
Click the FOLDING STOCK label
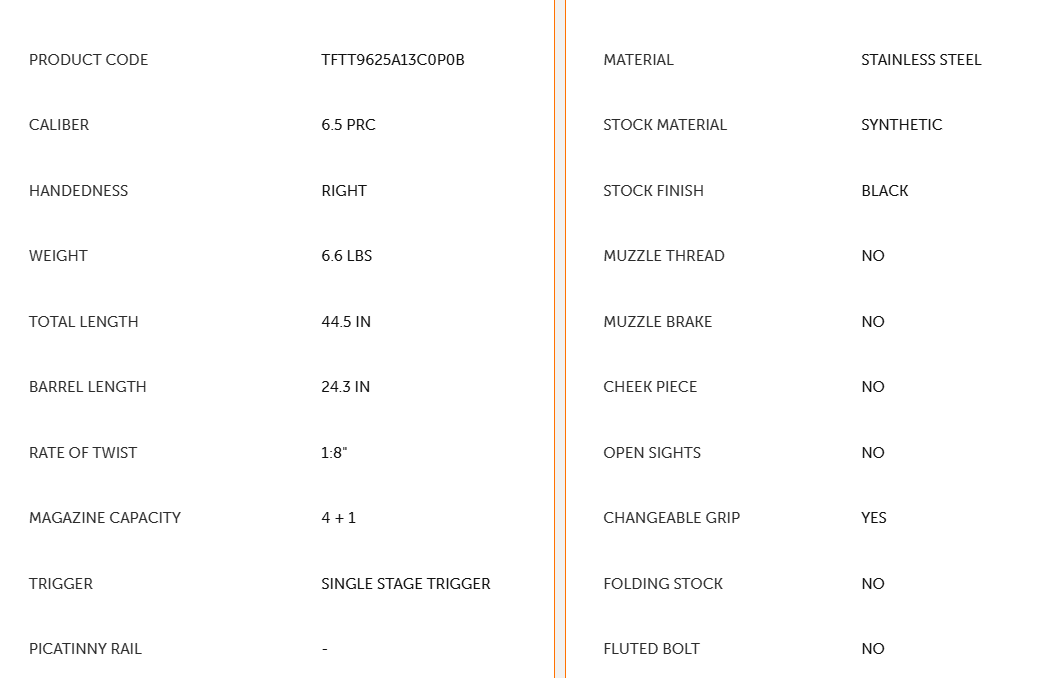[x=663, y=583]
